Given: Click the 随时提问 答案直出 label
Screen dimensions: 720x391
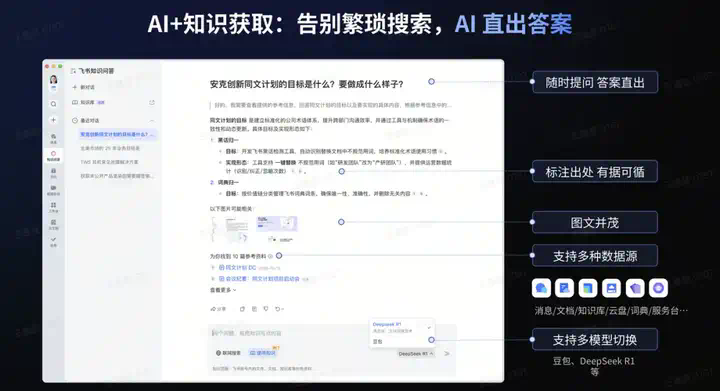Looking at the screenshot, I should 595,83.
